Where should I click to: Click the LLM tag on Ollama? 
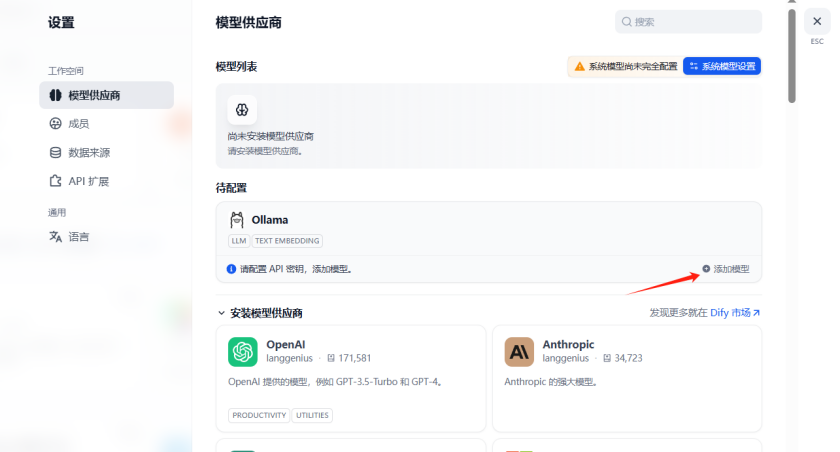(239, 241)
